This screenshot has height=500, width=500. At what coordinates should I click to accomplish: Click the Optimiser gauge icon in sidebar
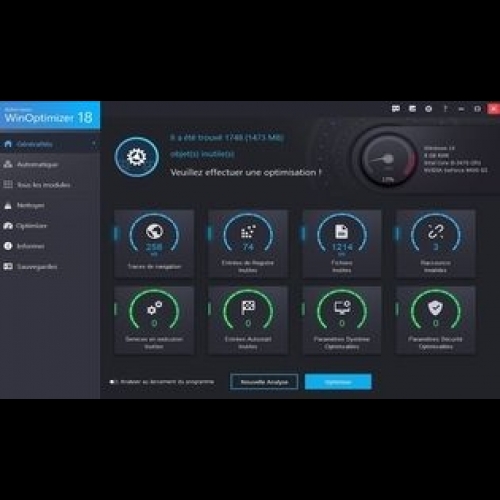[x=8, y=226]
